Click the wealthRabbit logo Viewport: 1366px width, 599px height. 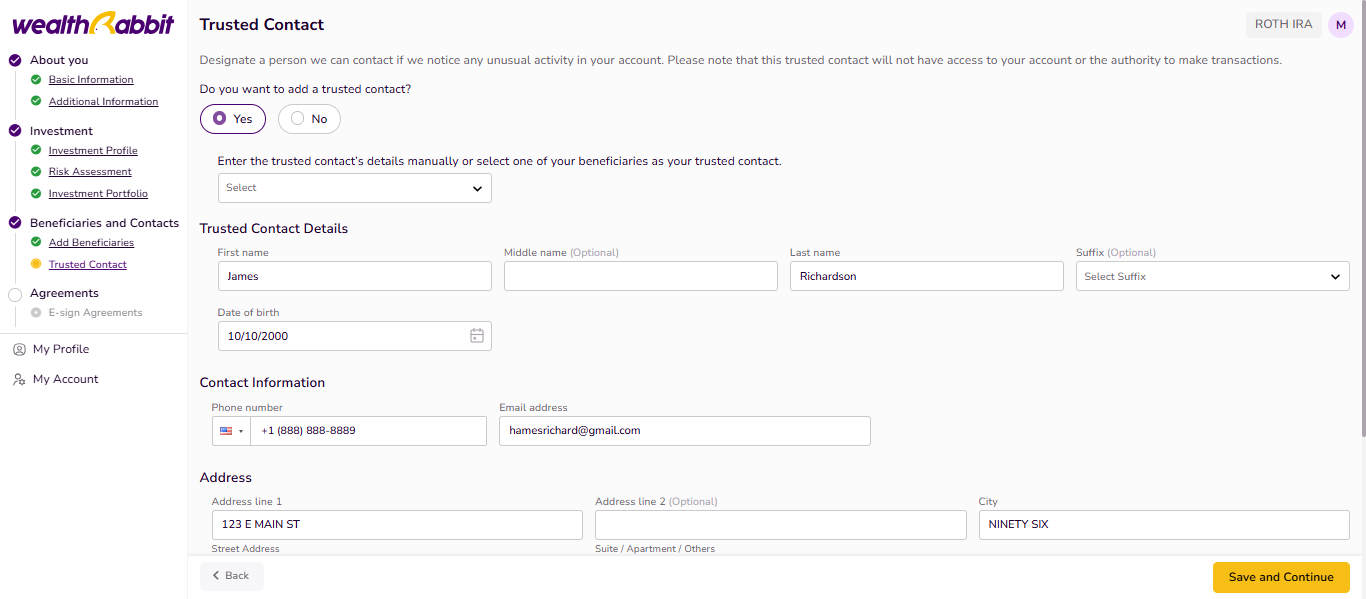pos(93,24)
